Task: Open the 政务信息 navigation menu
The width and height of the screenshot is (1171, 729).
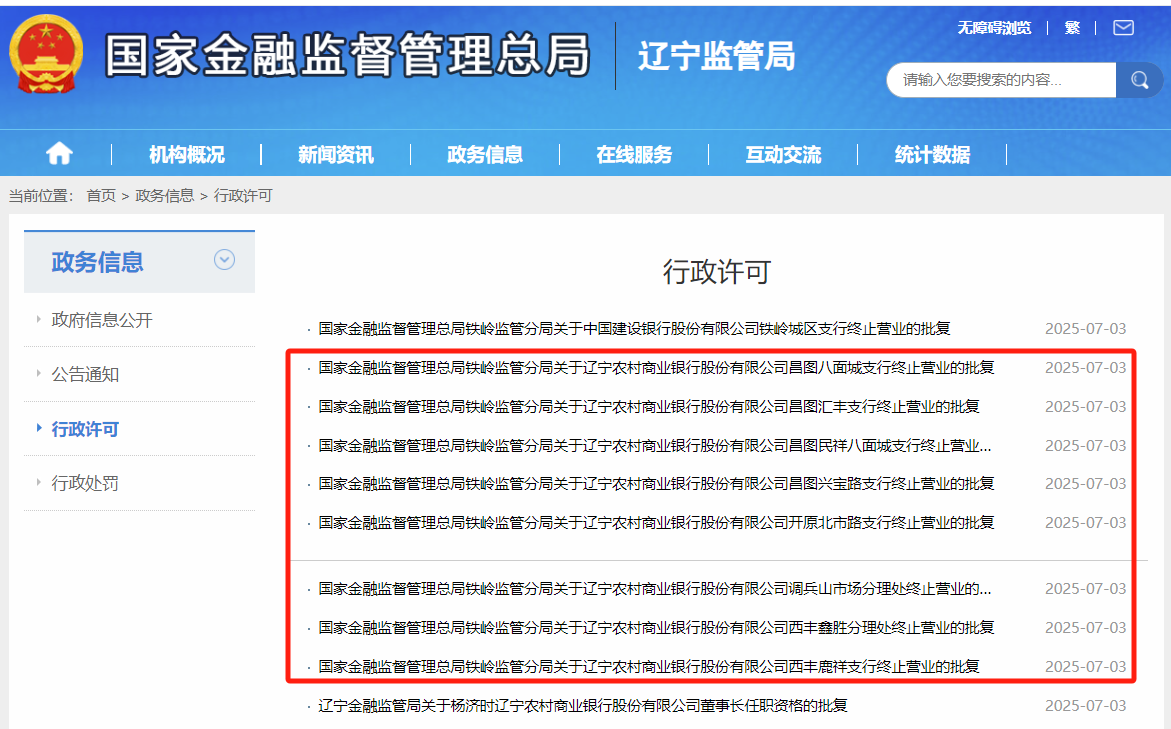Action: 485,155
